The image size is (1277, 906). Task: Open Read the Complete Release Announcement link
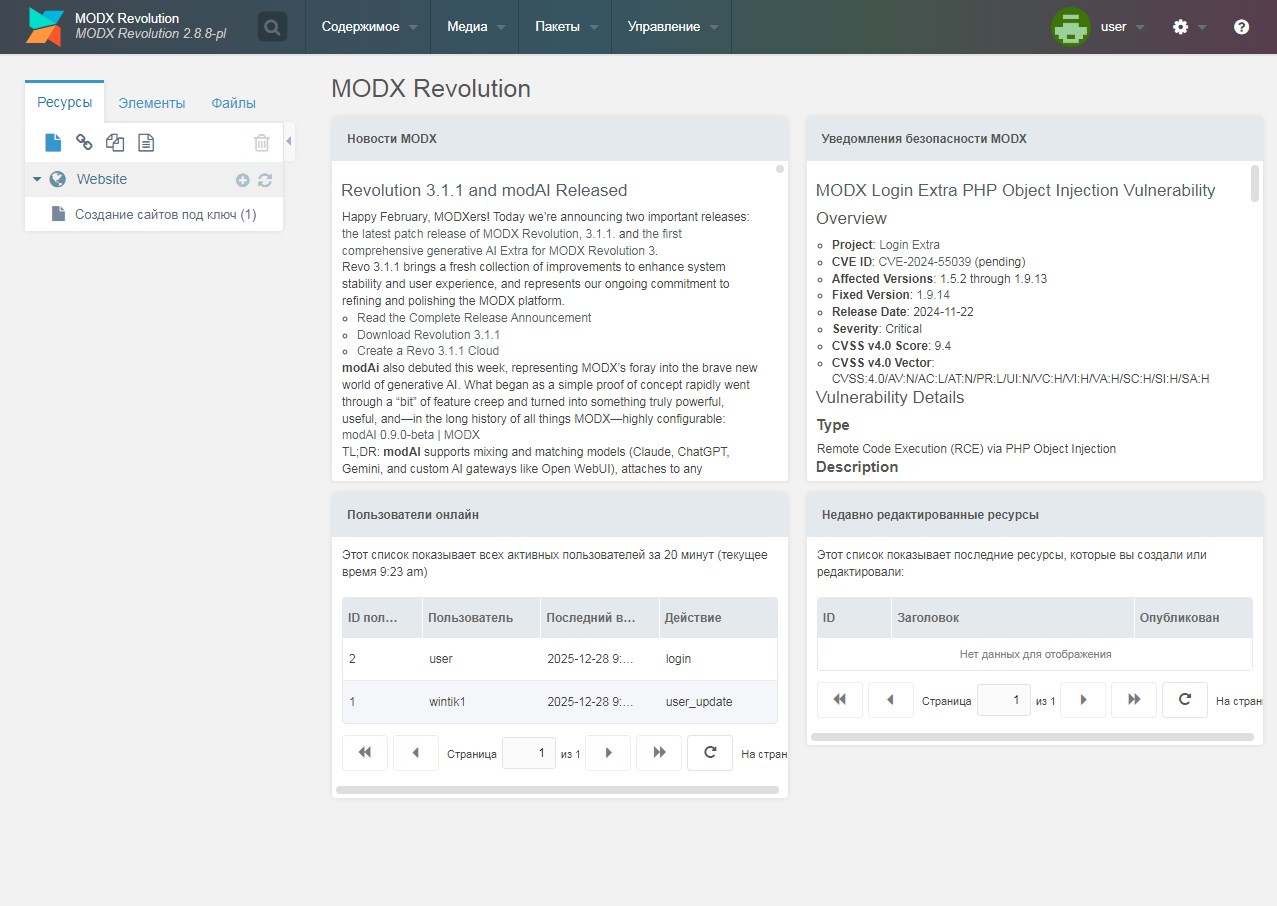click(x=474, y=318)
